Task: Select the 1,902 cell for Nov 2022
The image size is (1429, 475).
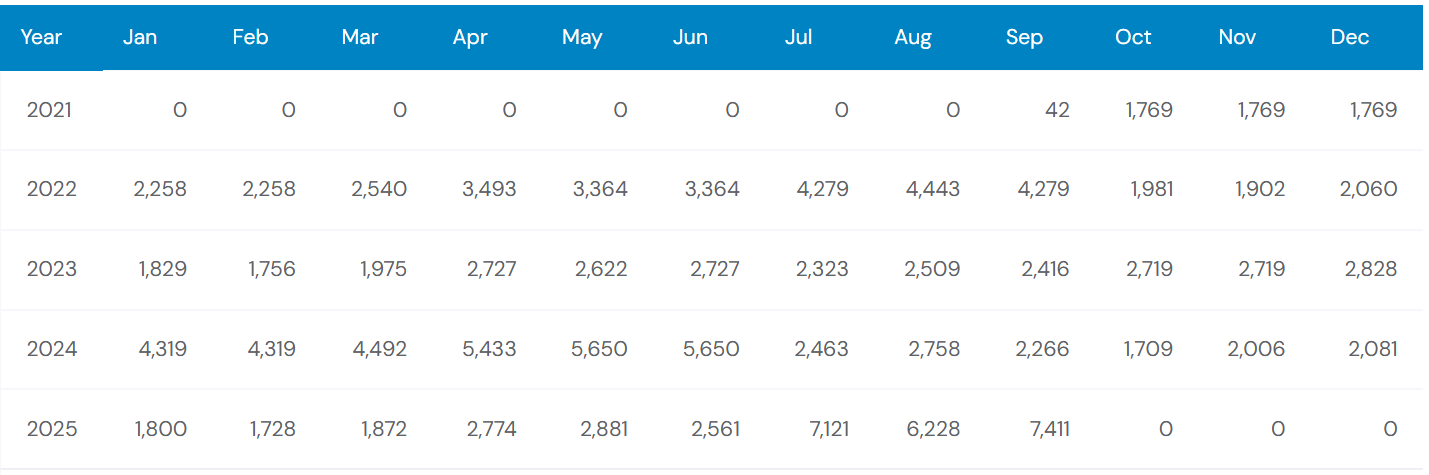Action: coord(1261,189)
